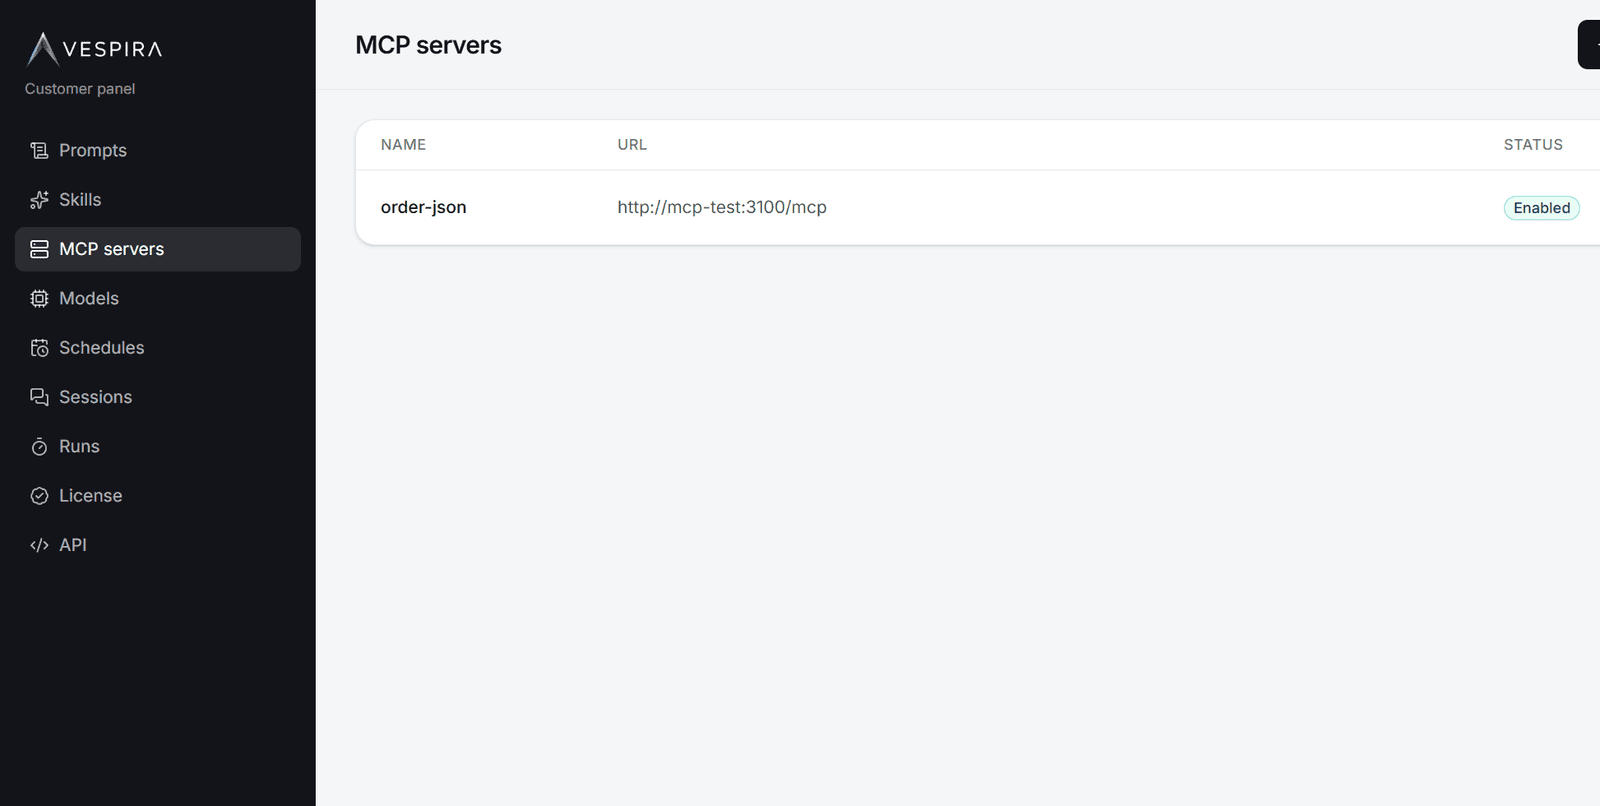1600x806 pixels.
Task: Click the License badge check icon
Action: tap(39, 496)
